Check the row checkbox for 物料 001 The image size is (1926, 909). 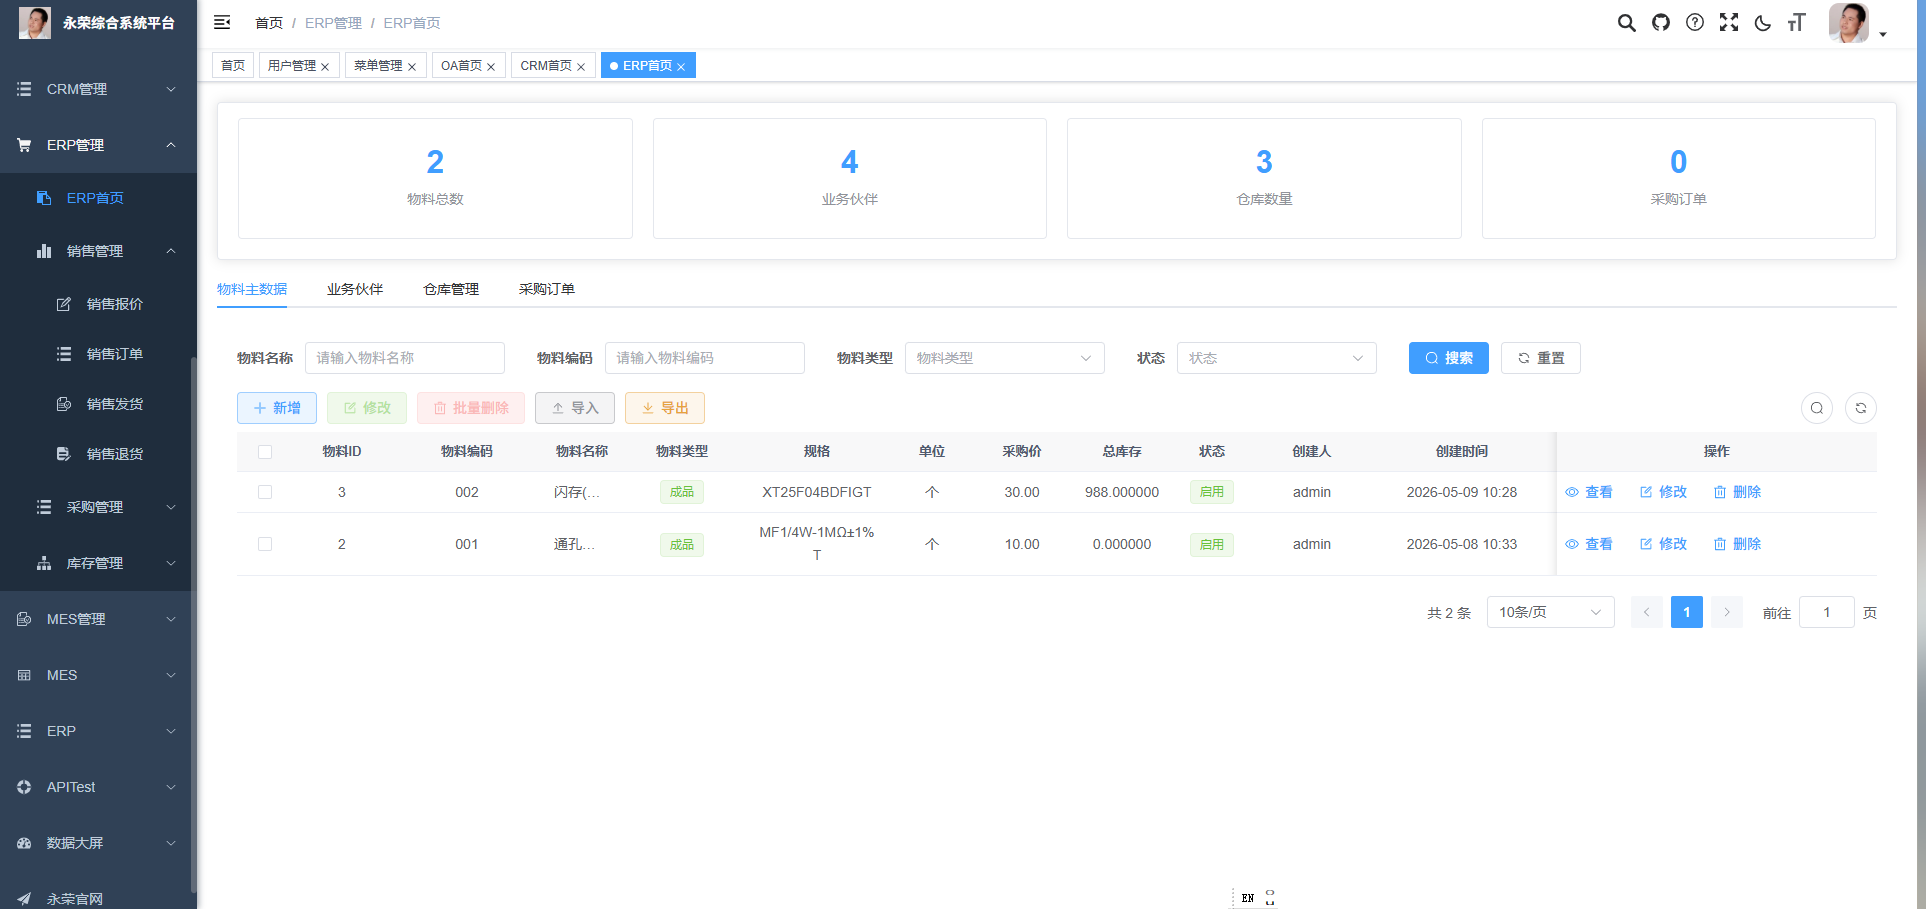pyautogui.click(x=265, y=544)
